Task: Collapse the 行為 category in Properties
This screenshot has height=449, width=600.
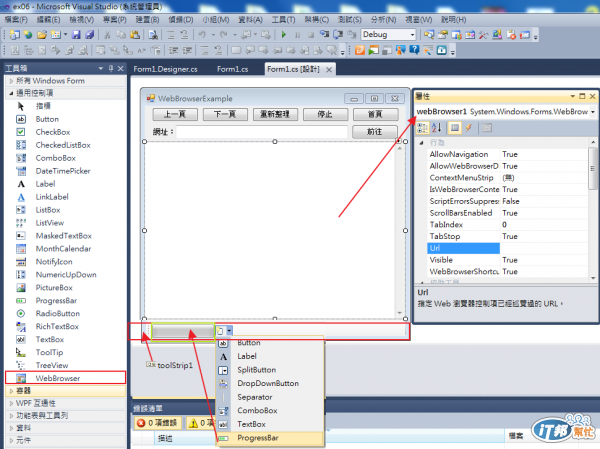Action: pos(421,143)
